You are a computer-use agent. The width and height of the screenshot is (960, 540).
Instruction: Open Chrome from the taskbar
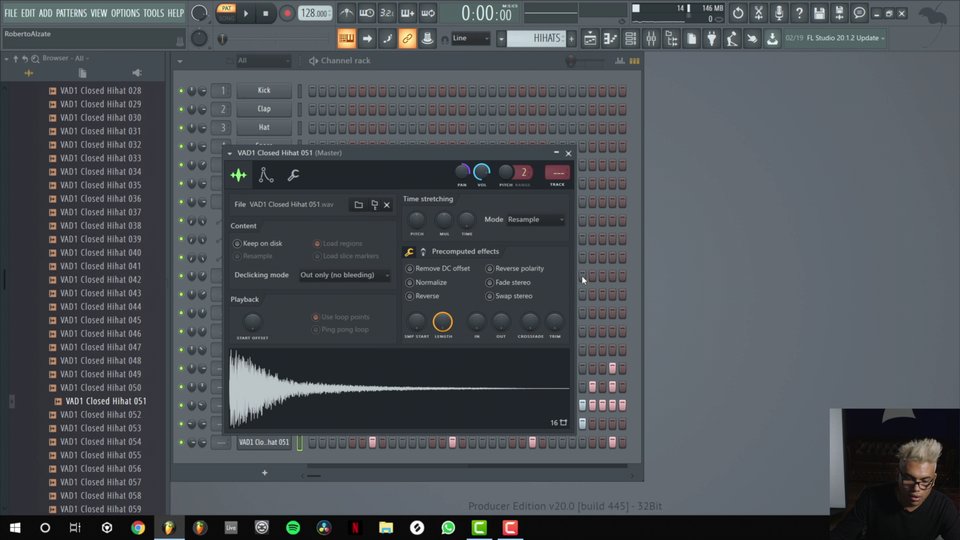click(x=138, y=528)
